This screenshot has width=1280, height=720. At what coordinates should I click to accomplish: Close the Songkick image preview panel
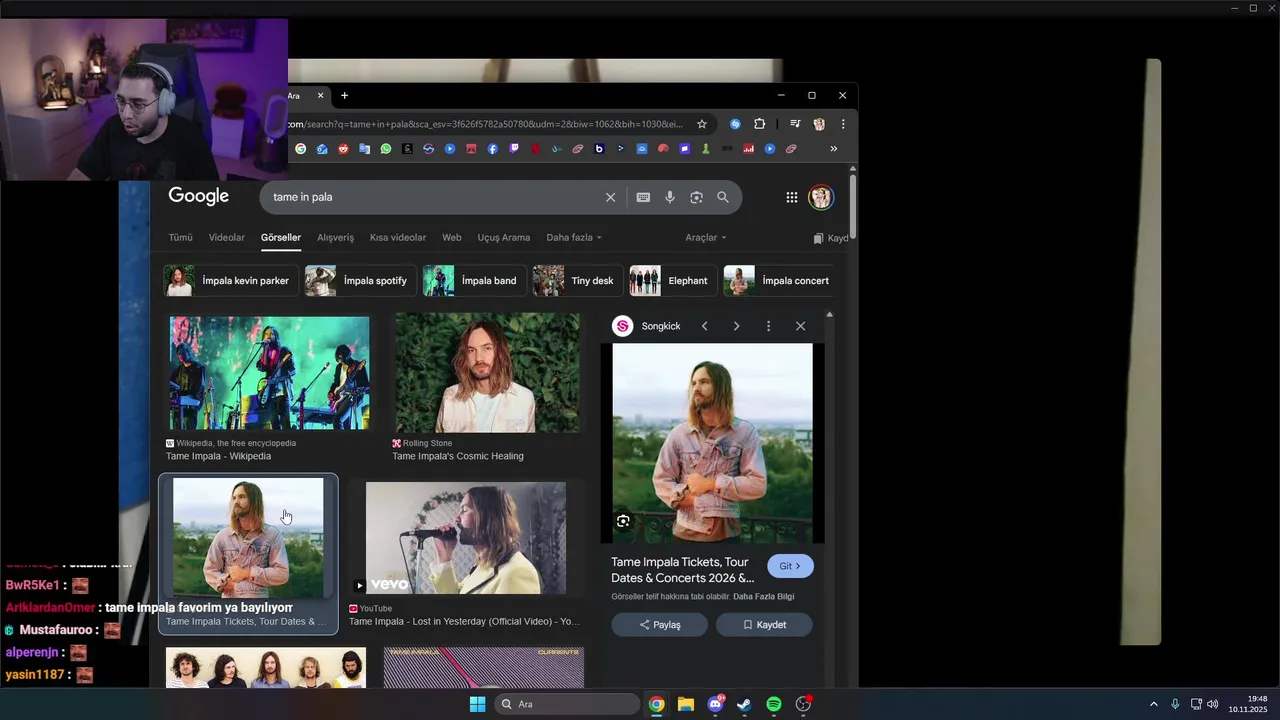pos(800,326)
